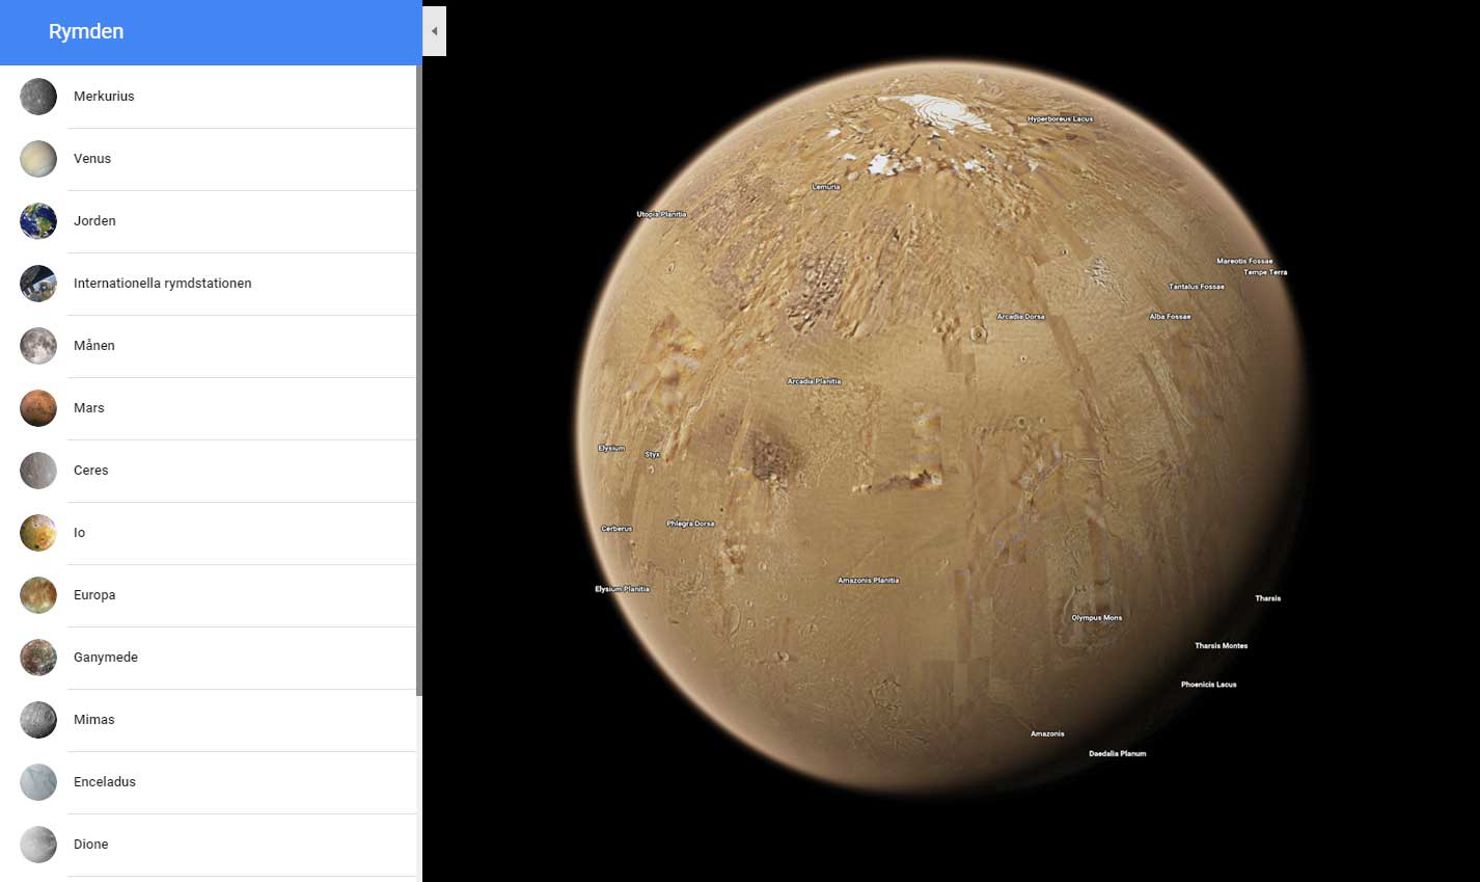Open the Olympus Mons label on Mars

click(x=1096, y=617)
